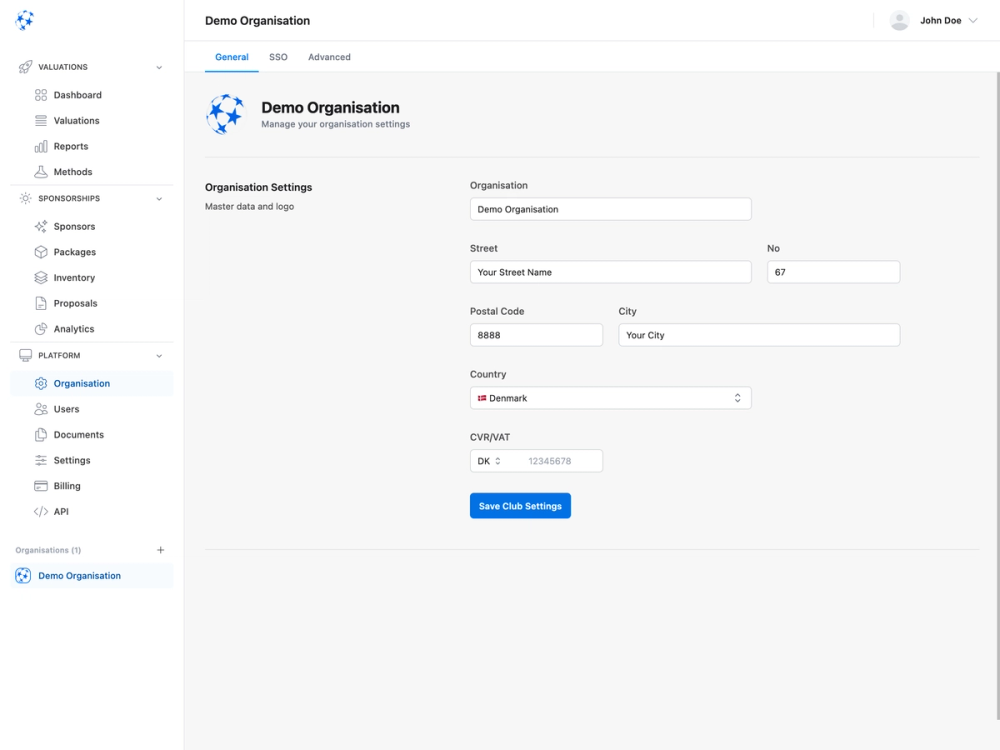Image resolution: width=1000 pixels, height=750 pixels.
Task: Open the Methods section
Action: (40, 171)
